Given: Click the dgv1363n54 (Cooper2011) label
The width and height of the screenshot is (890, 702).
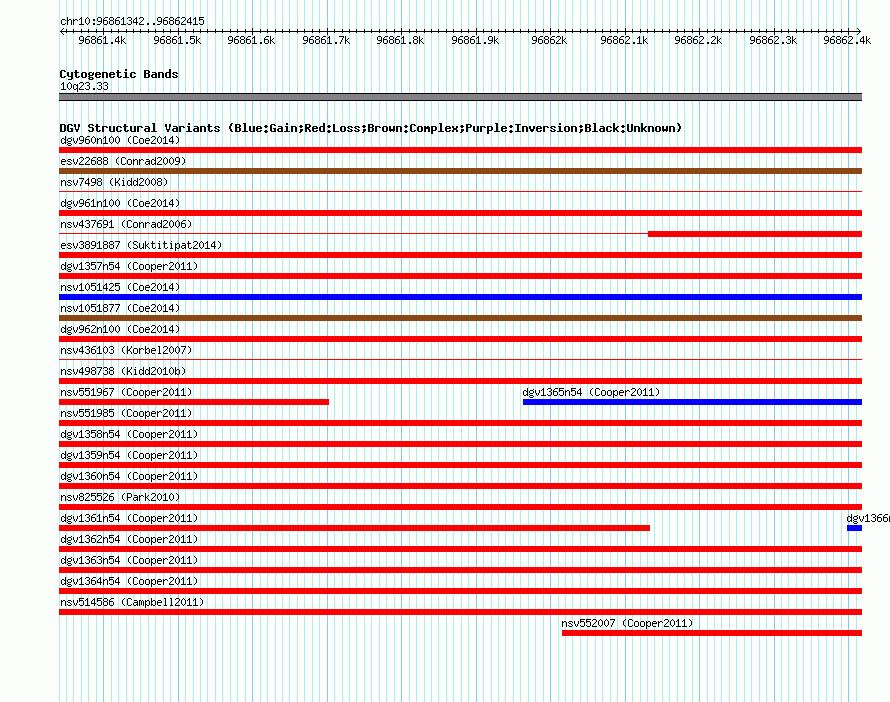Looking at the screenshot, I should click(129, 560).
